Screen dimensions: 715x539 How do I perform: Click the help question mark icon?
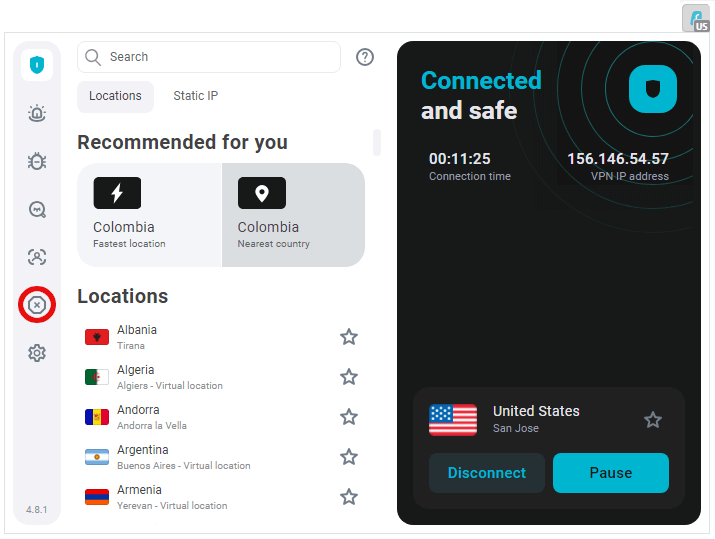tap(365, 57)
